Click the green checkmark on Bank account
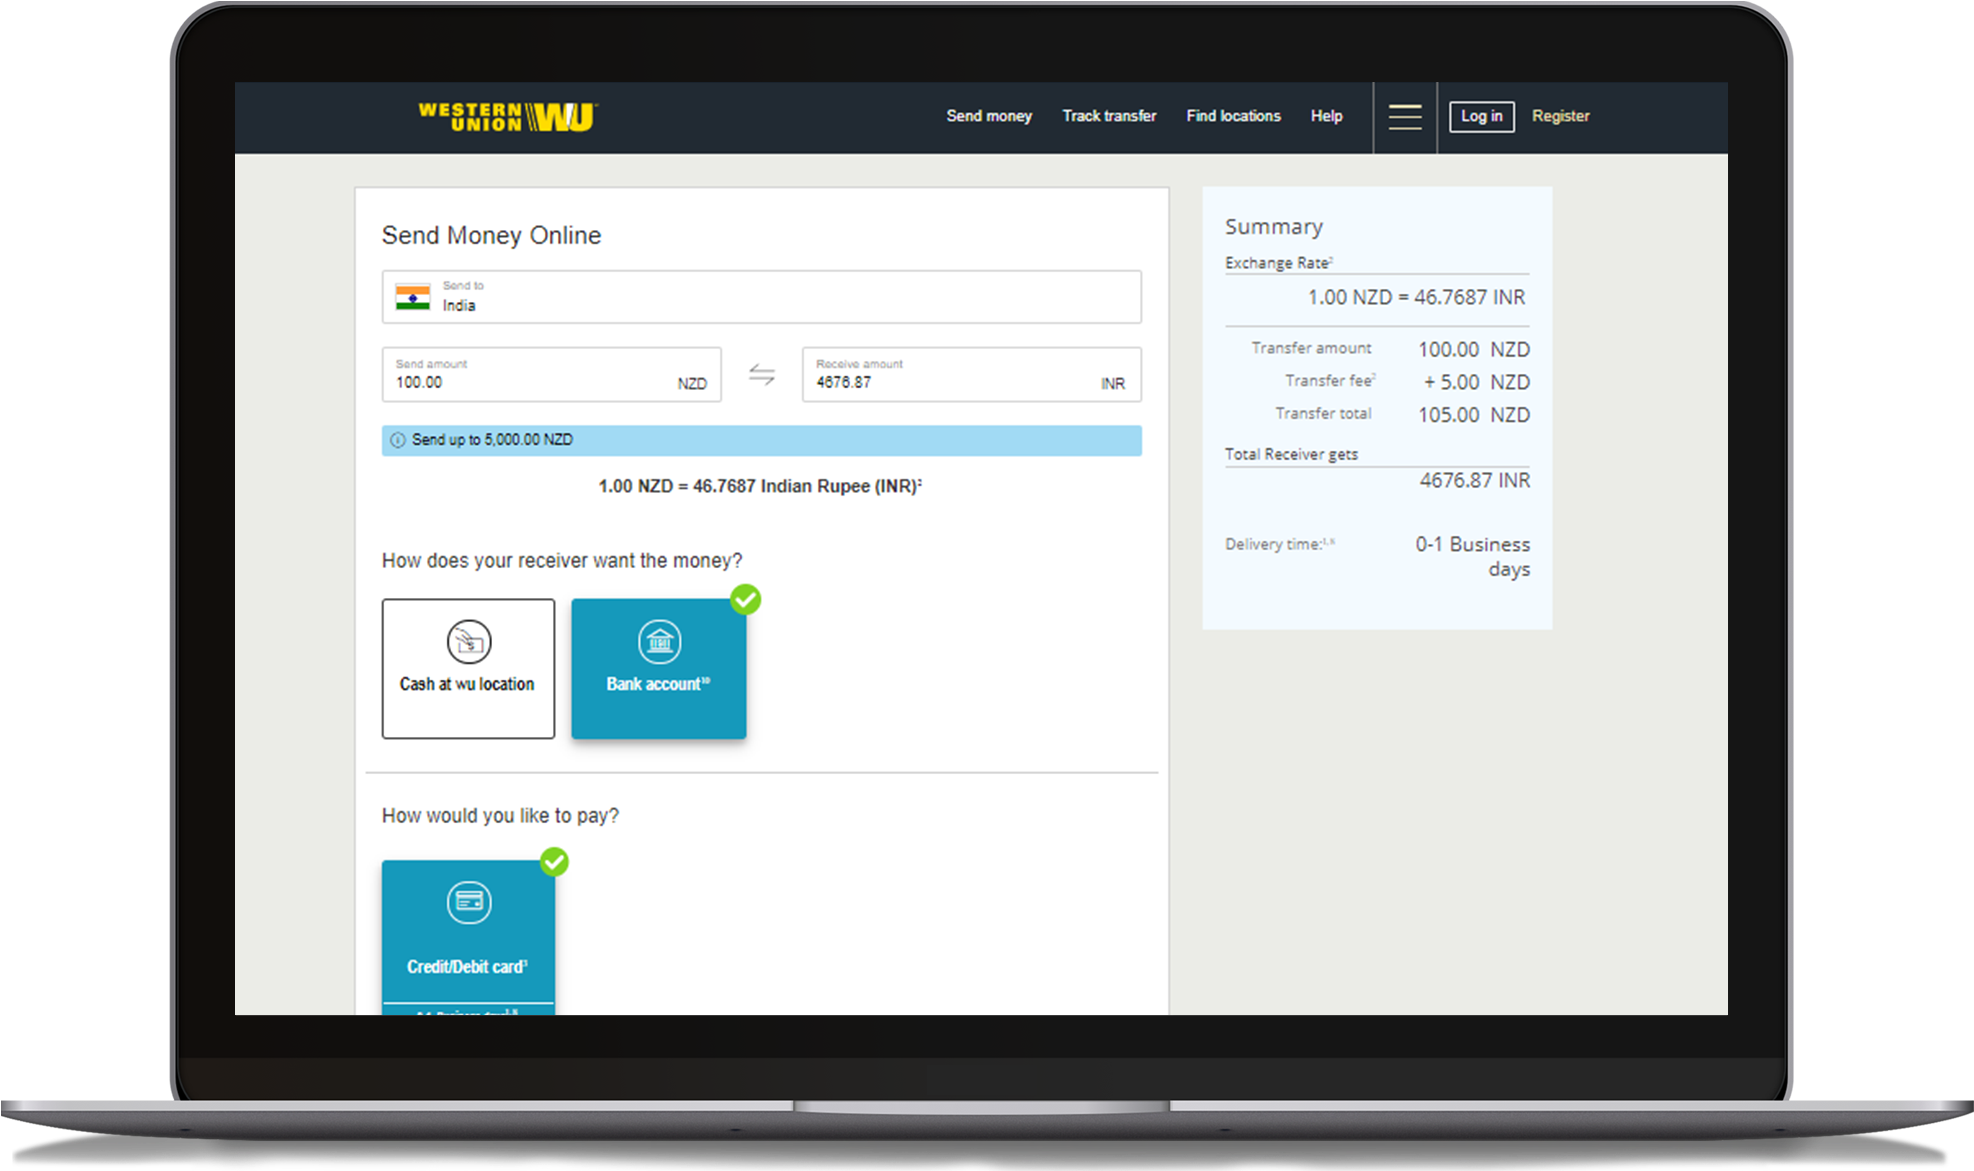 pyautogui.click(x=744, y=599)
